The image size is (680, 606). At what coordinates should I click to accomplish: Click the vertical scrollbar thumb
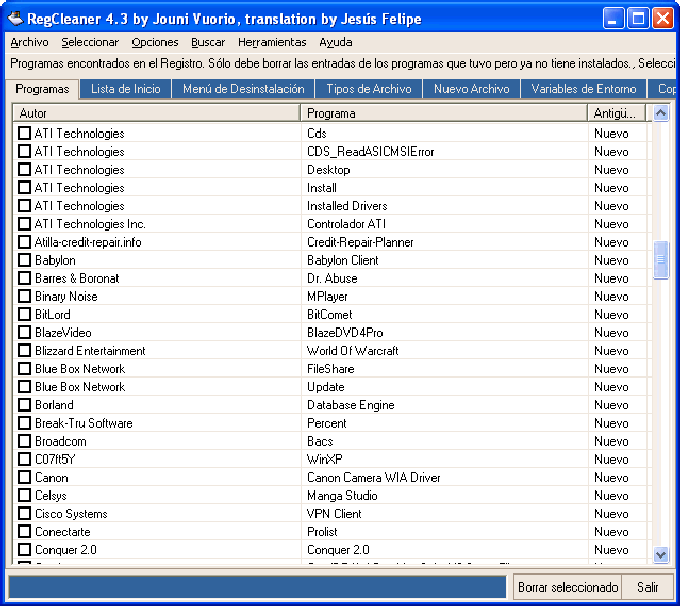(660, 260)
